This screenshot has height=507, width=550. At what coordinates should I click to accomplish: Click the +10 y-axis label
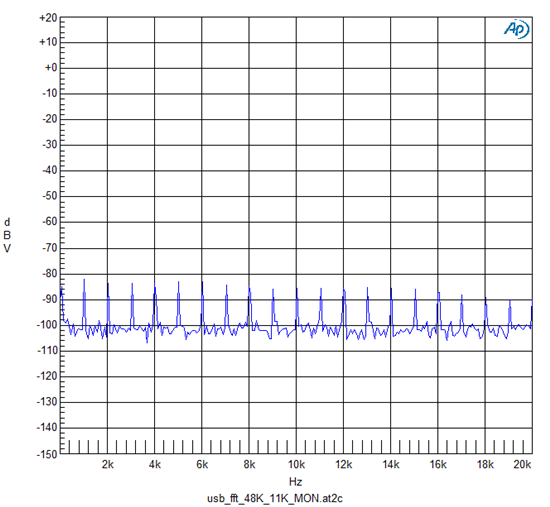point(48,42)
